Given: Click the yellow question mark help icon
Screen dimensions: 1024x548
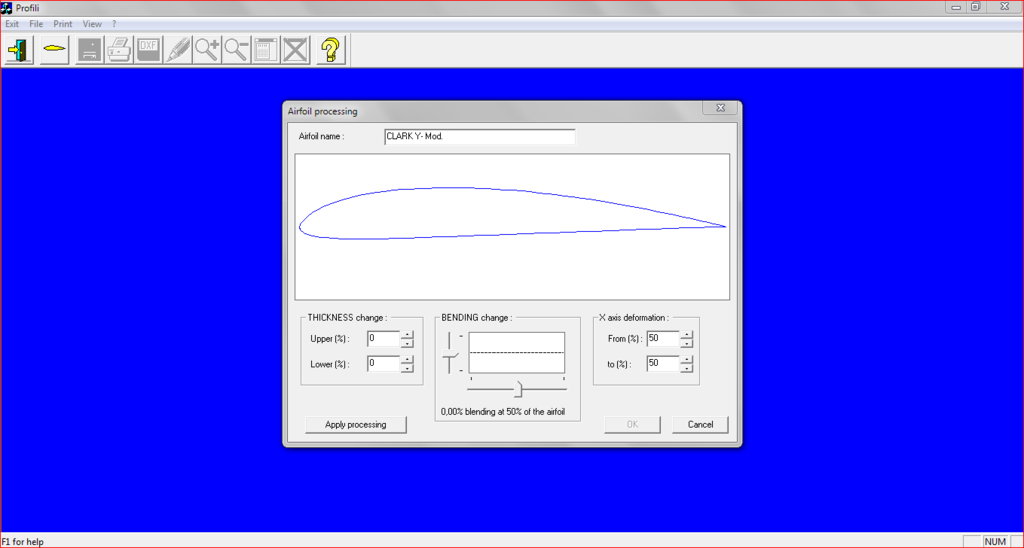Looking at the screenshot, I should tap(331, 49).
